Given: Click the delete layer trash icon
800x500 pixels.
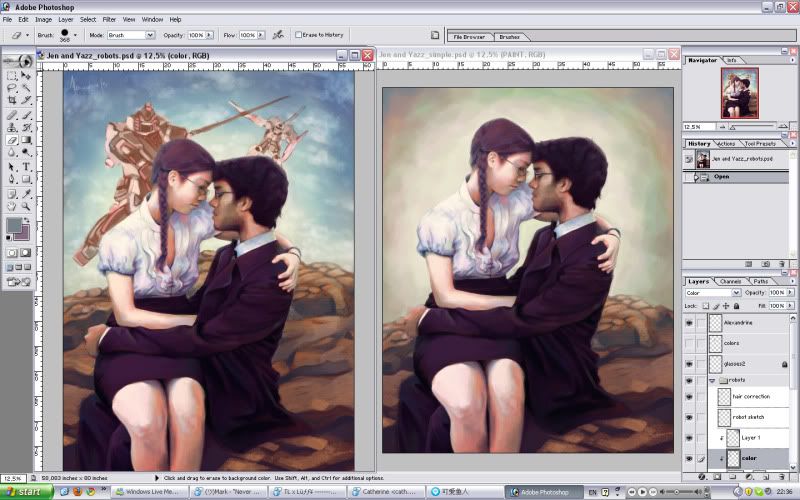Looking at the screenshot, I should pyautogui.click(x=782, y=477).
